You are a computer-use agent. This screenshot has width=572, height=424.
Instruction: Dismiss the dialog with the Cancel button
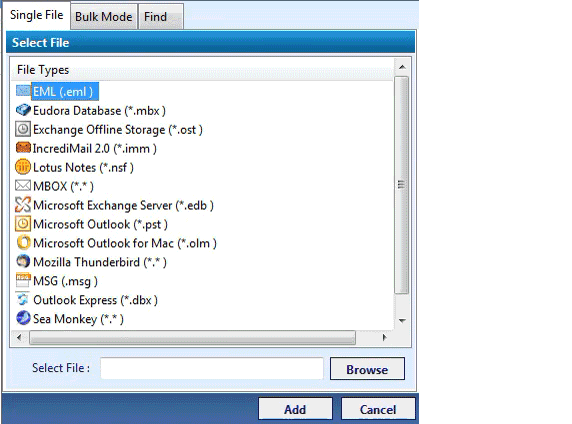pos(378,409)
